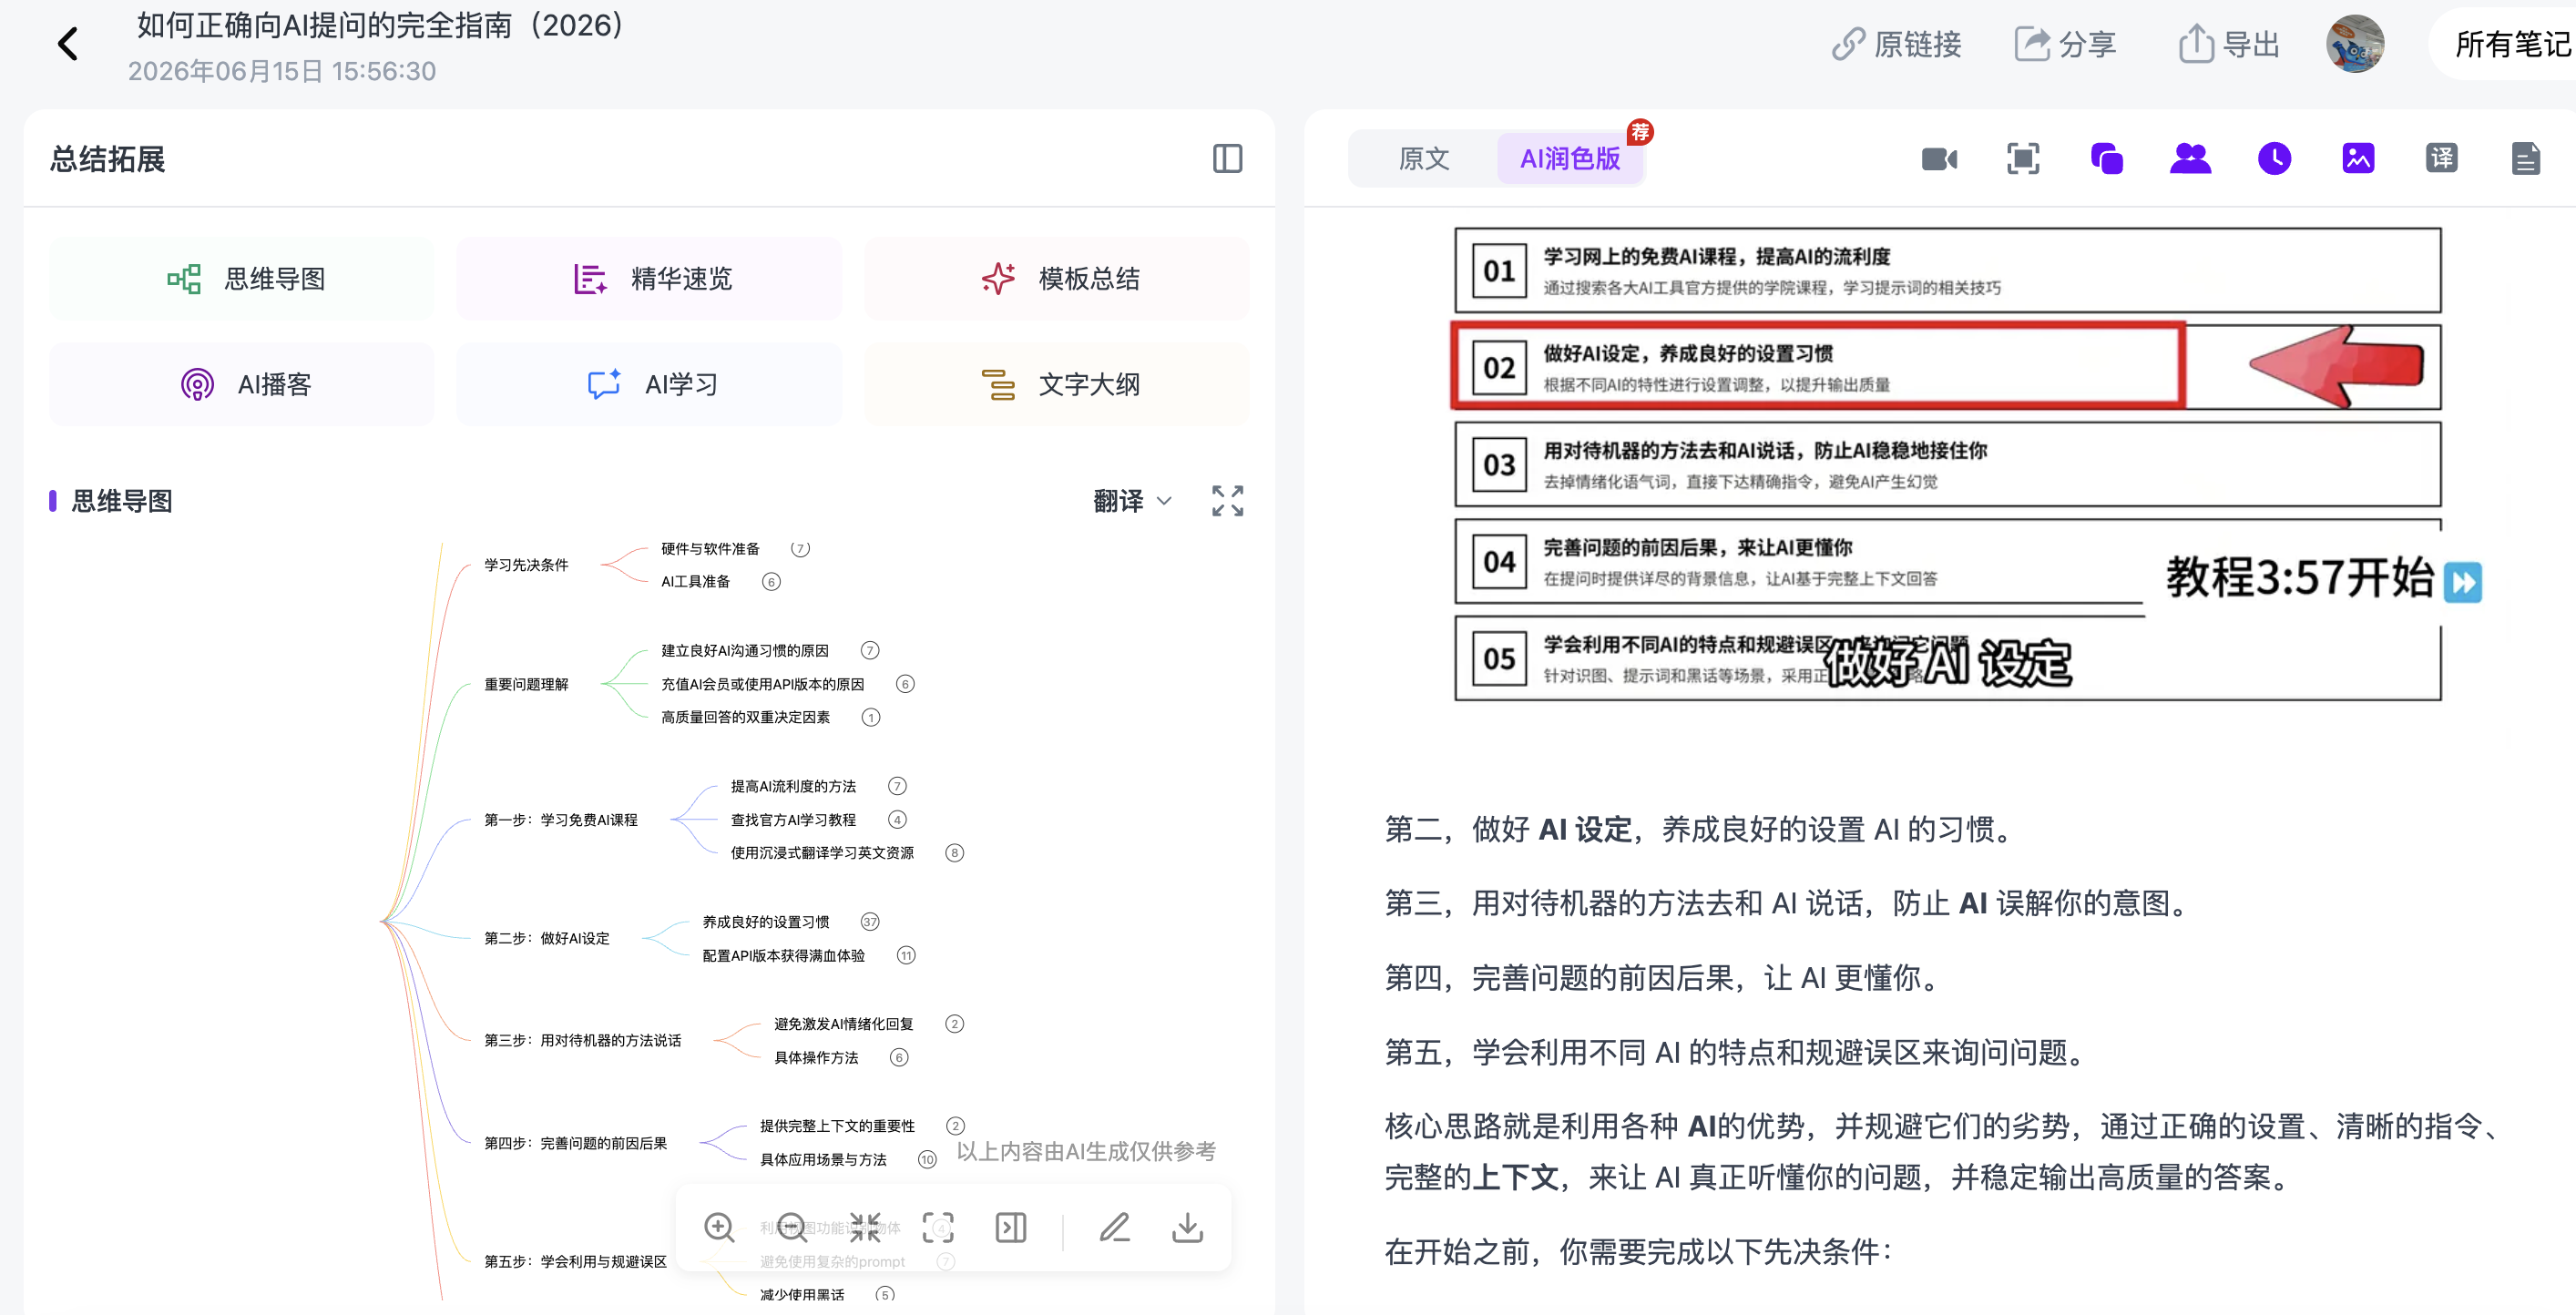Screen dimensions: 2576x1315
Task: Download the mind map
Action: [1187, 1228]
